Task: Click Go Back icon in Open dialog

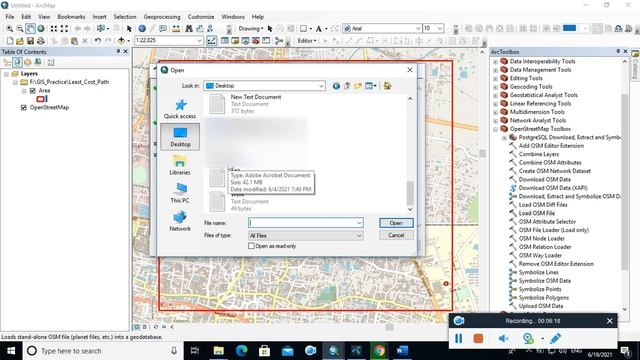Action: (x=336, y=86)
